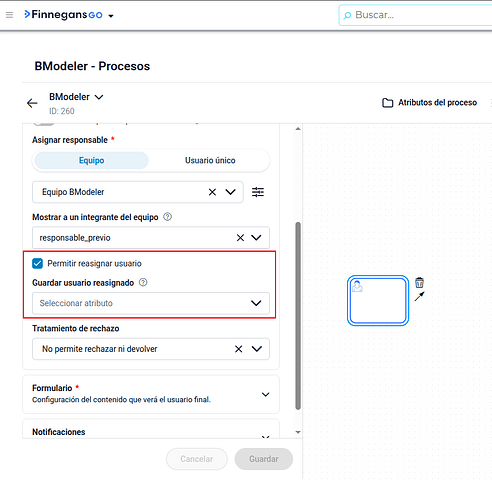
Task: Click the back arrow next to BModeler
Action: pyautogui.click(x=32, y=103)
